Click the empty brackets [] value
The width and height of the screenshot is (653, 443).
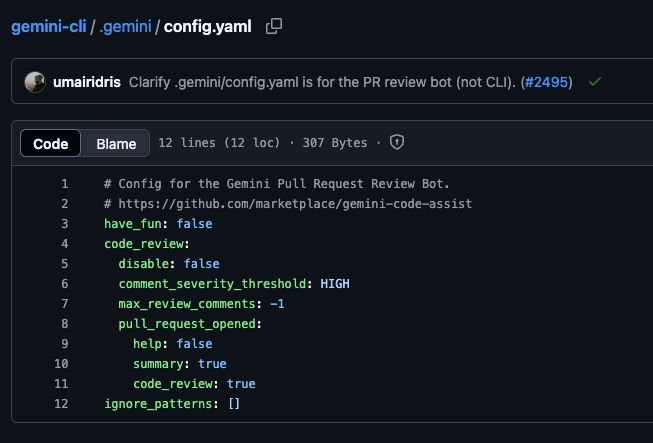pos(234,403)
